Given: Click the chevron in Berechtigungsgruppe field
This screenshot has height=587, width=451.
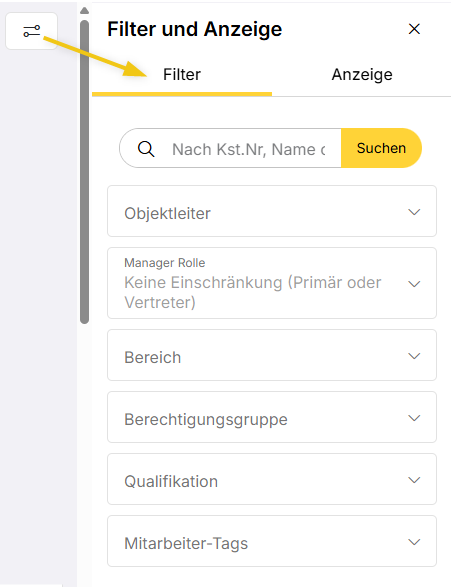Looking at the screenshot, I should click(x=414, y=418).
